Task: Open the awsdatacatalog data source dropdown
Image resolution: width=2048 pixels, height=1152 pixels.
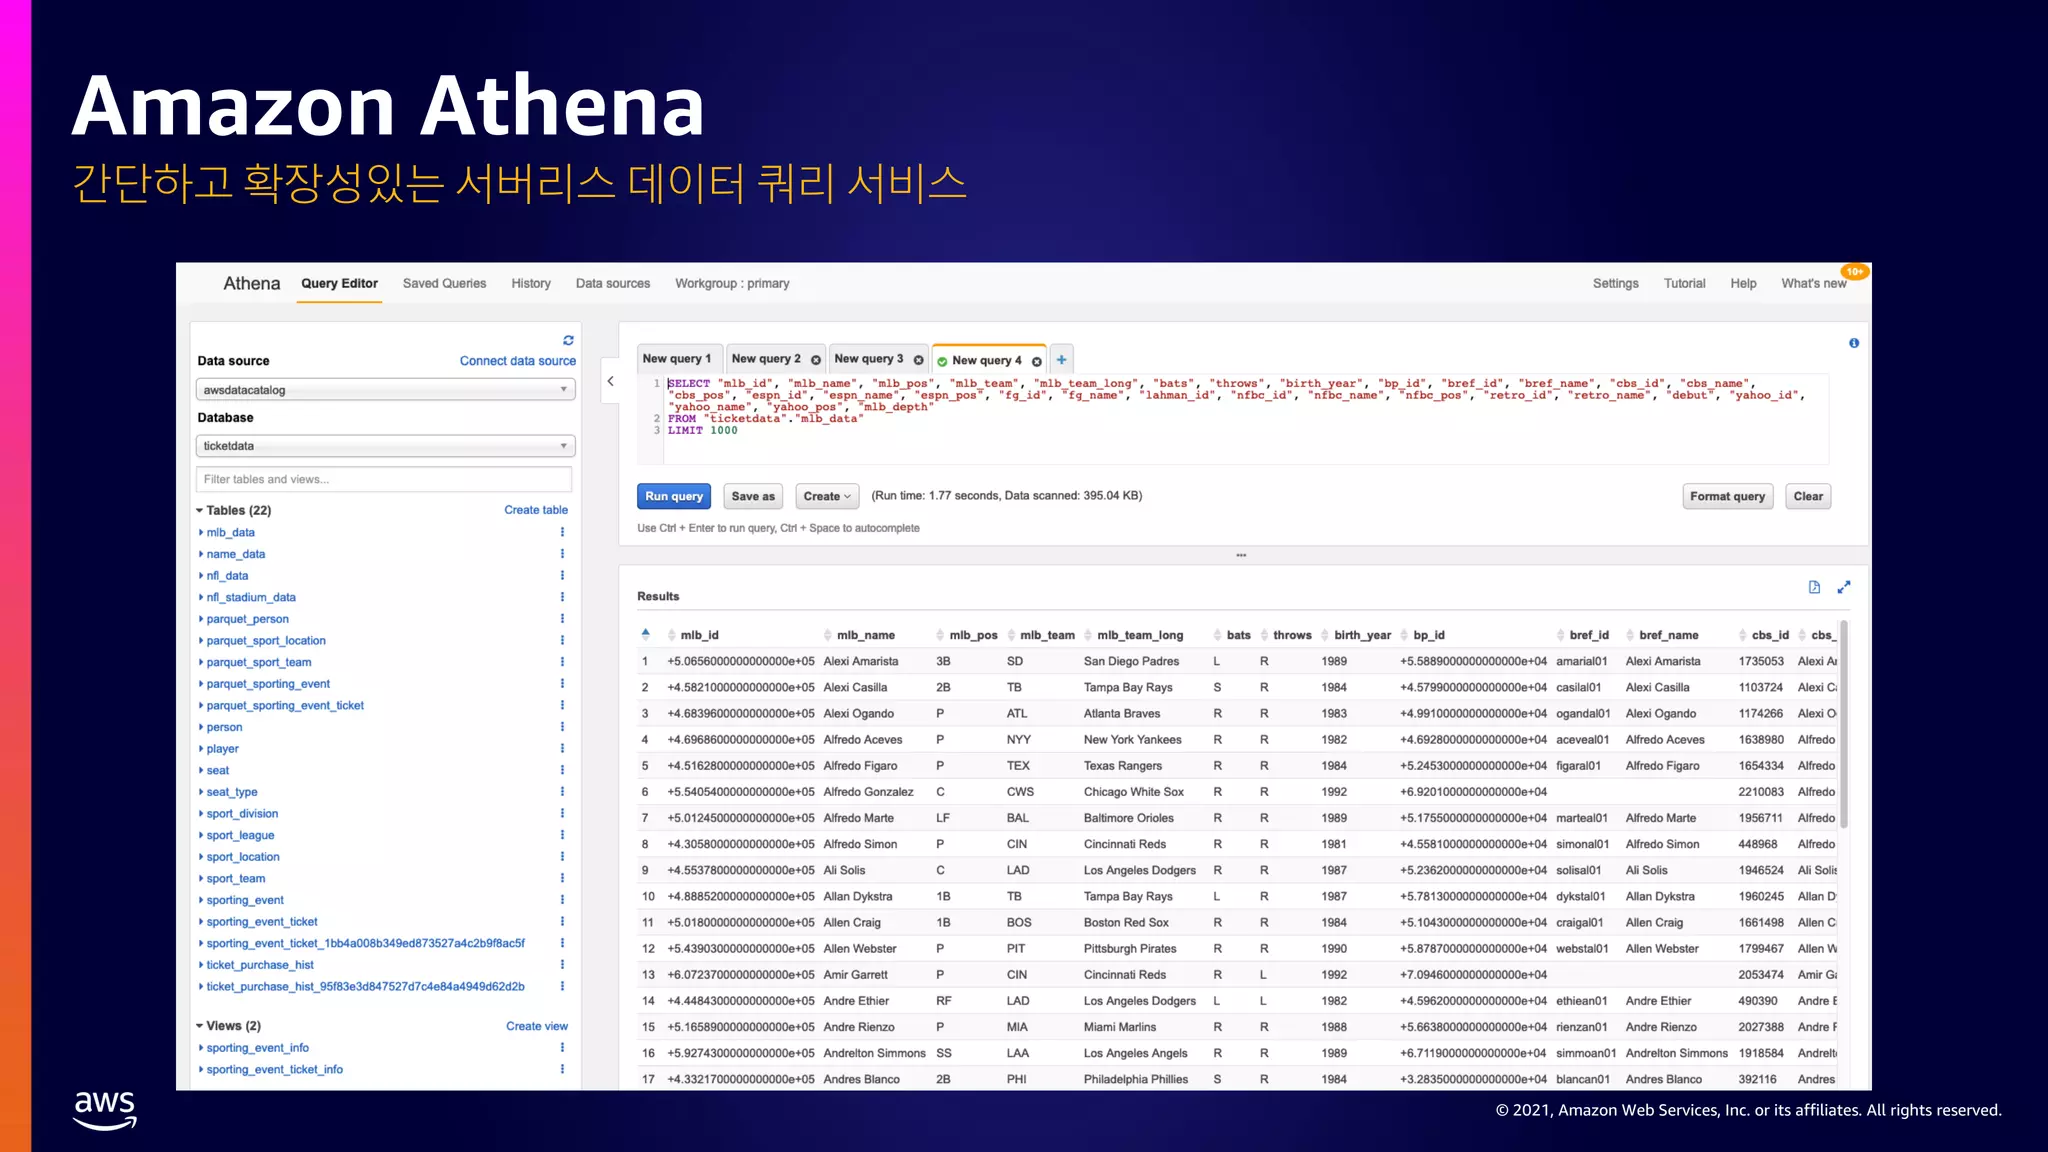Action: coord(385,390)
